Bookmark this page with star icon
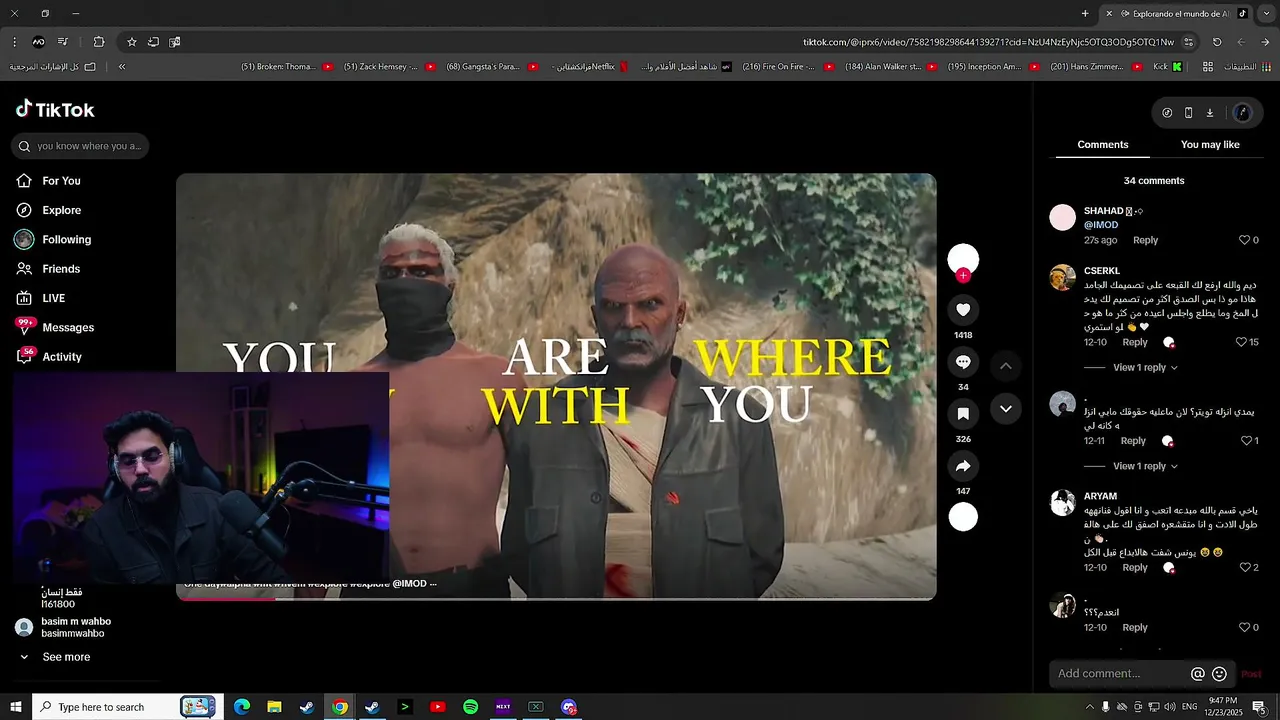This screenshot has width=1280, height=720. tap(131, 42)
